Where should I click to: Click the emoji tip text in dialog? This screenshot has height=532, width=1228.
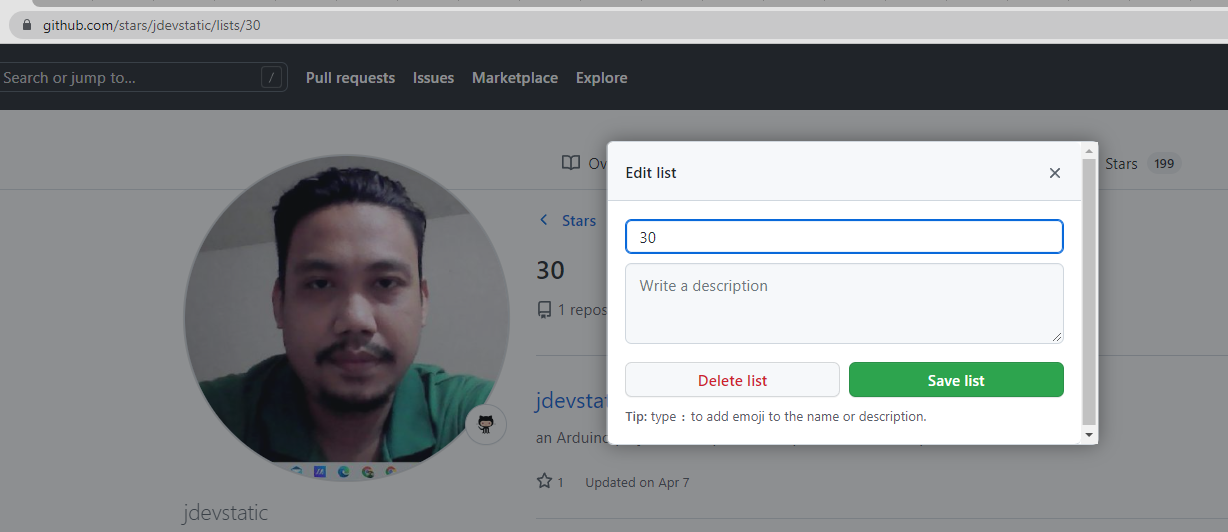(x=776, y=417)
